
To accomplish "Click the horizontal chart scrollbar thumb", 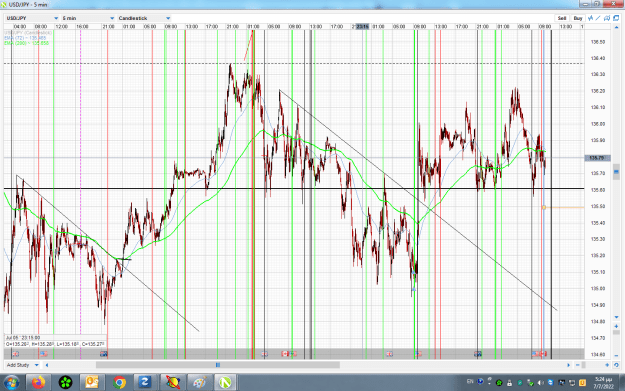I will 218,365.
